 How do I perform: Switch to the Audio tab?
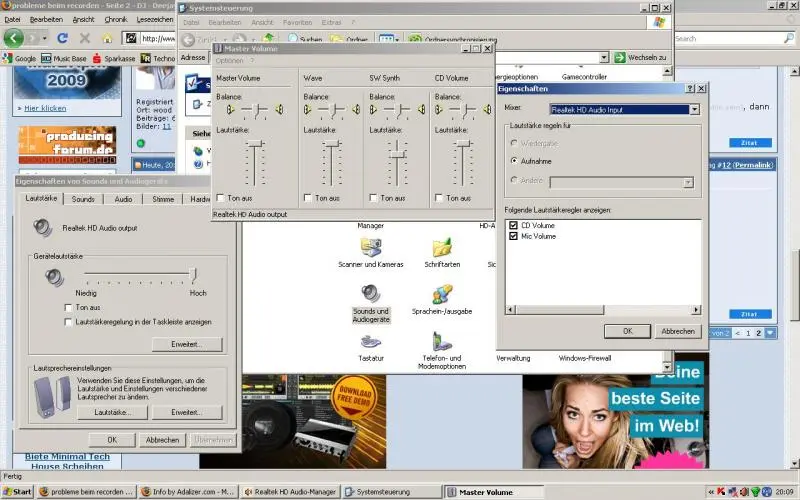coord(123,199)
